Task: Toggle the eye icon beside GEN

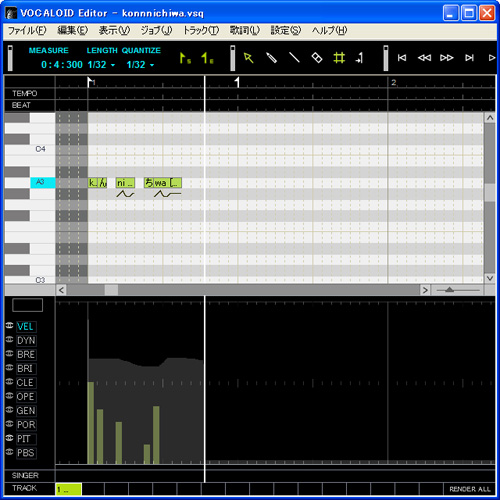Action: [10, 409]
